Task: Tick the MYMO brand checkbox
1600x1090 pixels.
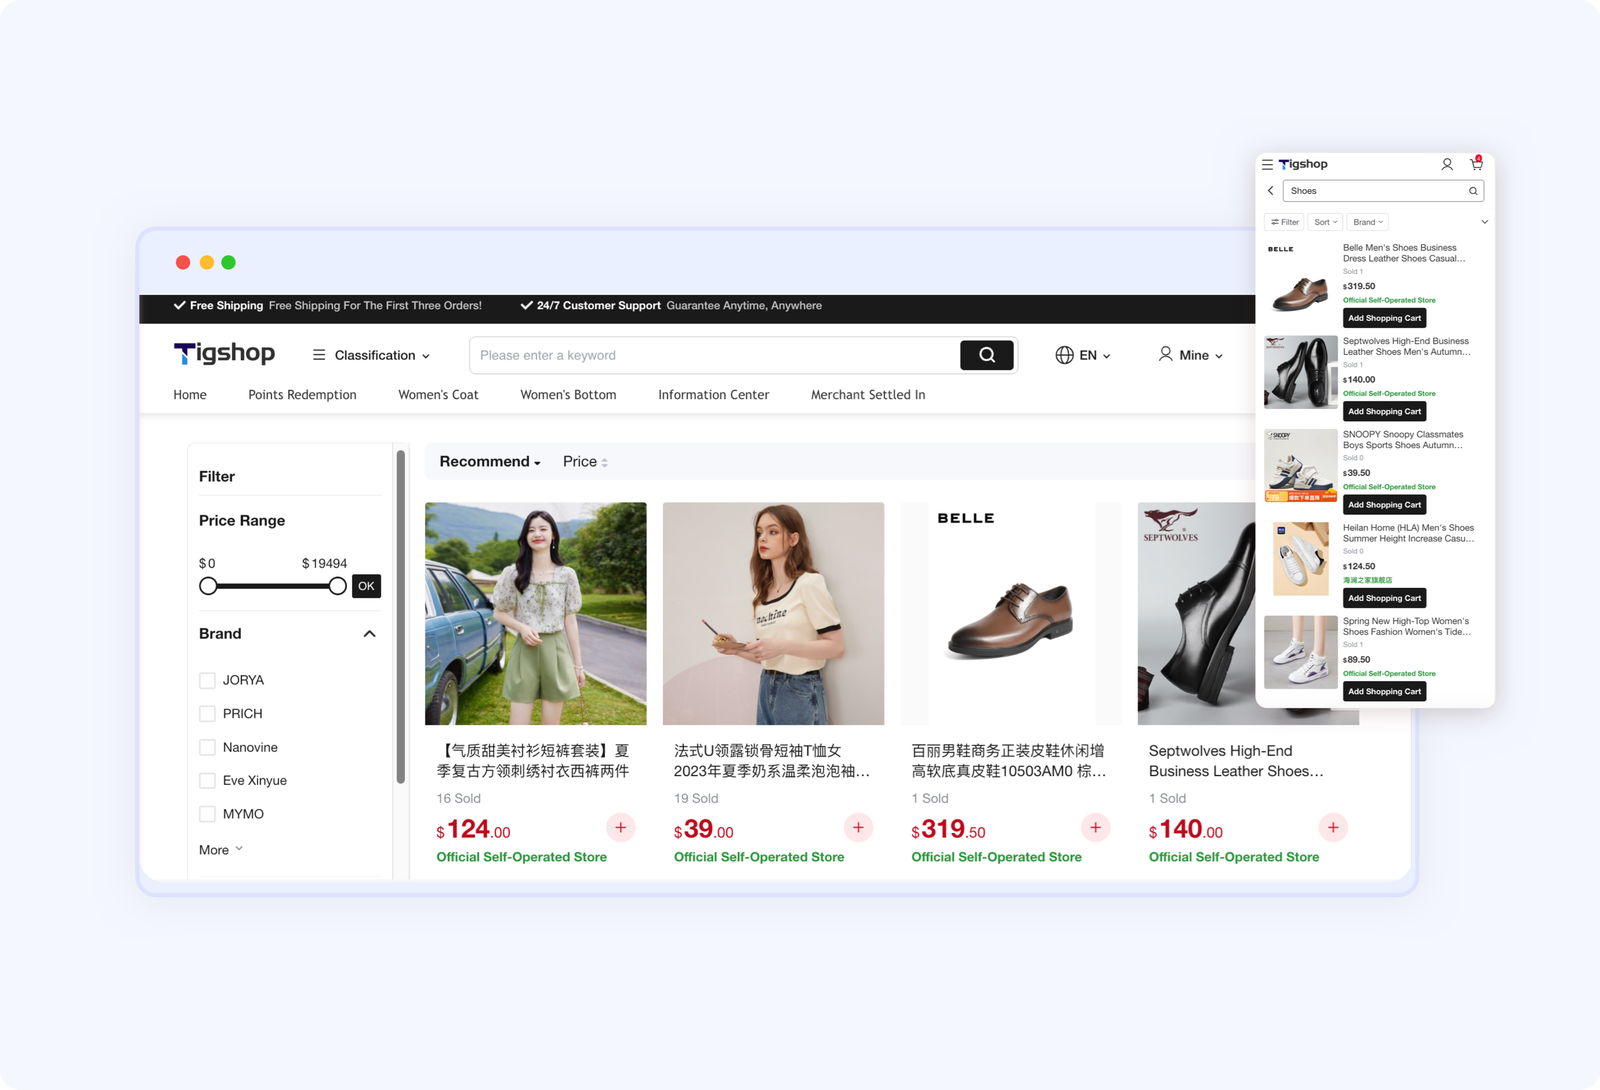Action: coord(208,814)
